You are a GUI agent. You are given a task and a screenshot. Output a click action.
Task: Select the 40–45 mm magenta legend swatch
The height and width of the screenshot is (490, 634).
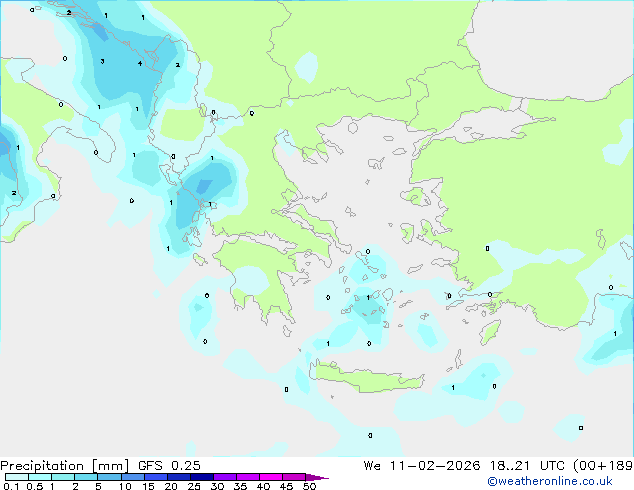271,477
